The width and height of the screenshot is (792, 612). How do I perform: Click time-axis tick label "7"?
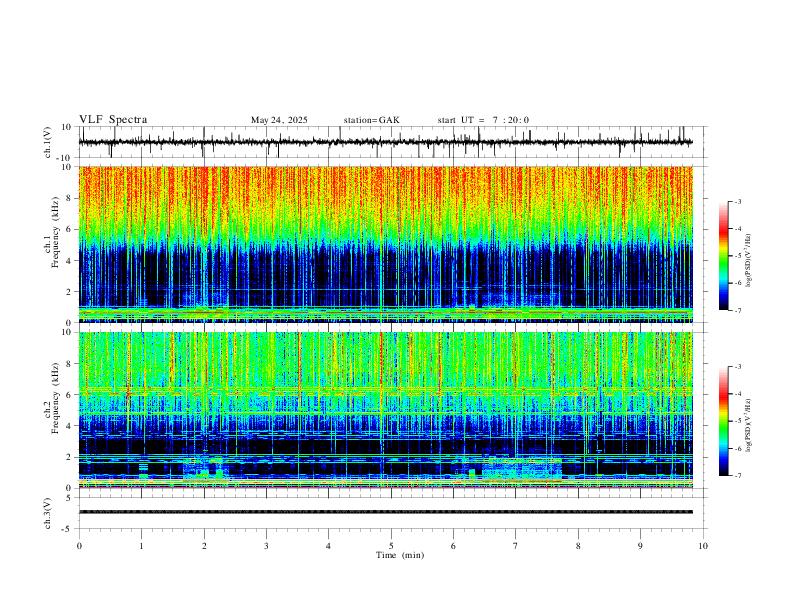(x=516, y=546)
